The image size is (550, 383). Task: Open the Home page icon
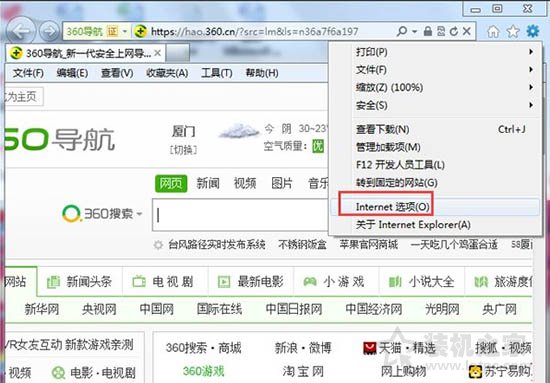click(x=493, y=32)
